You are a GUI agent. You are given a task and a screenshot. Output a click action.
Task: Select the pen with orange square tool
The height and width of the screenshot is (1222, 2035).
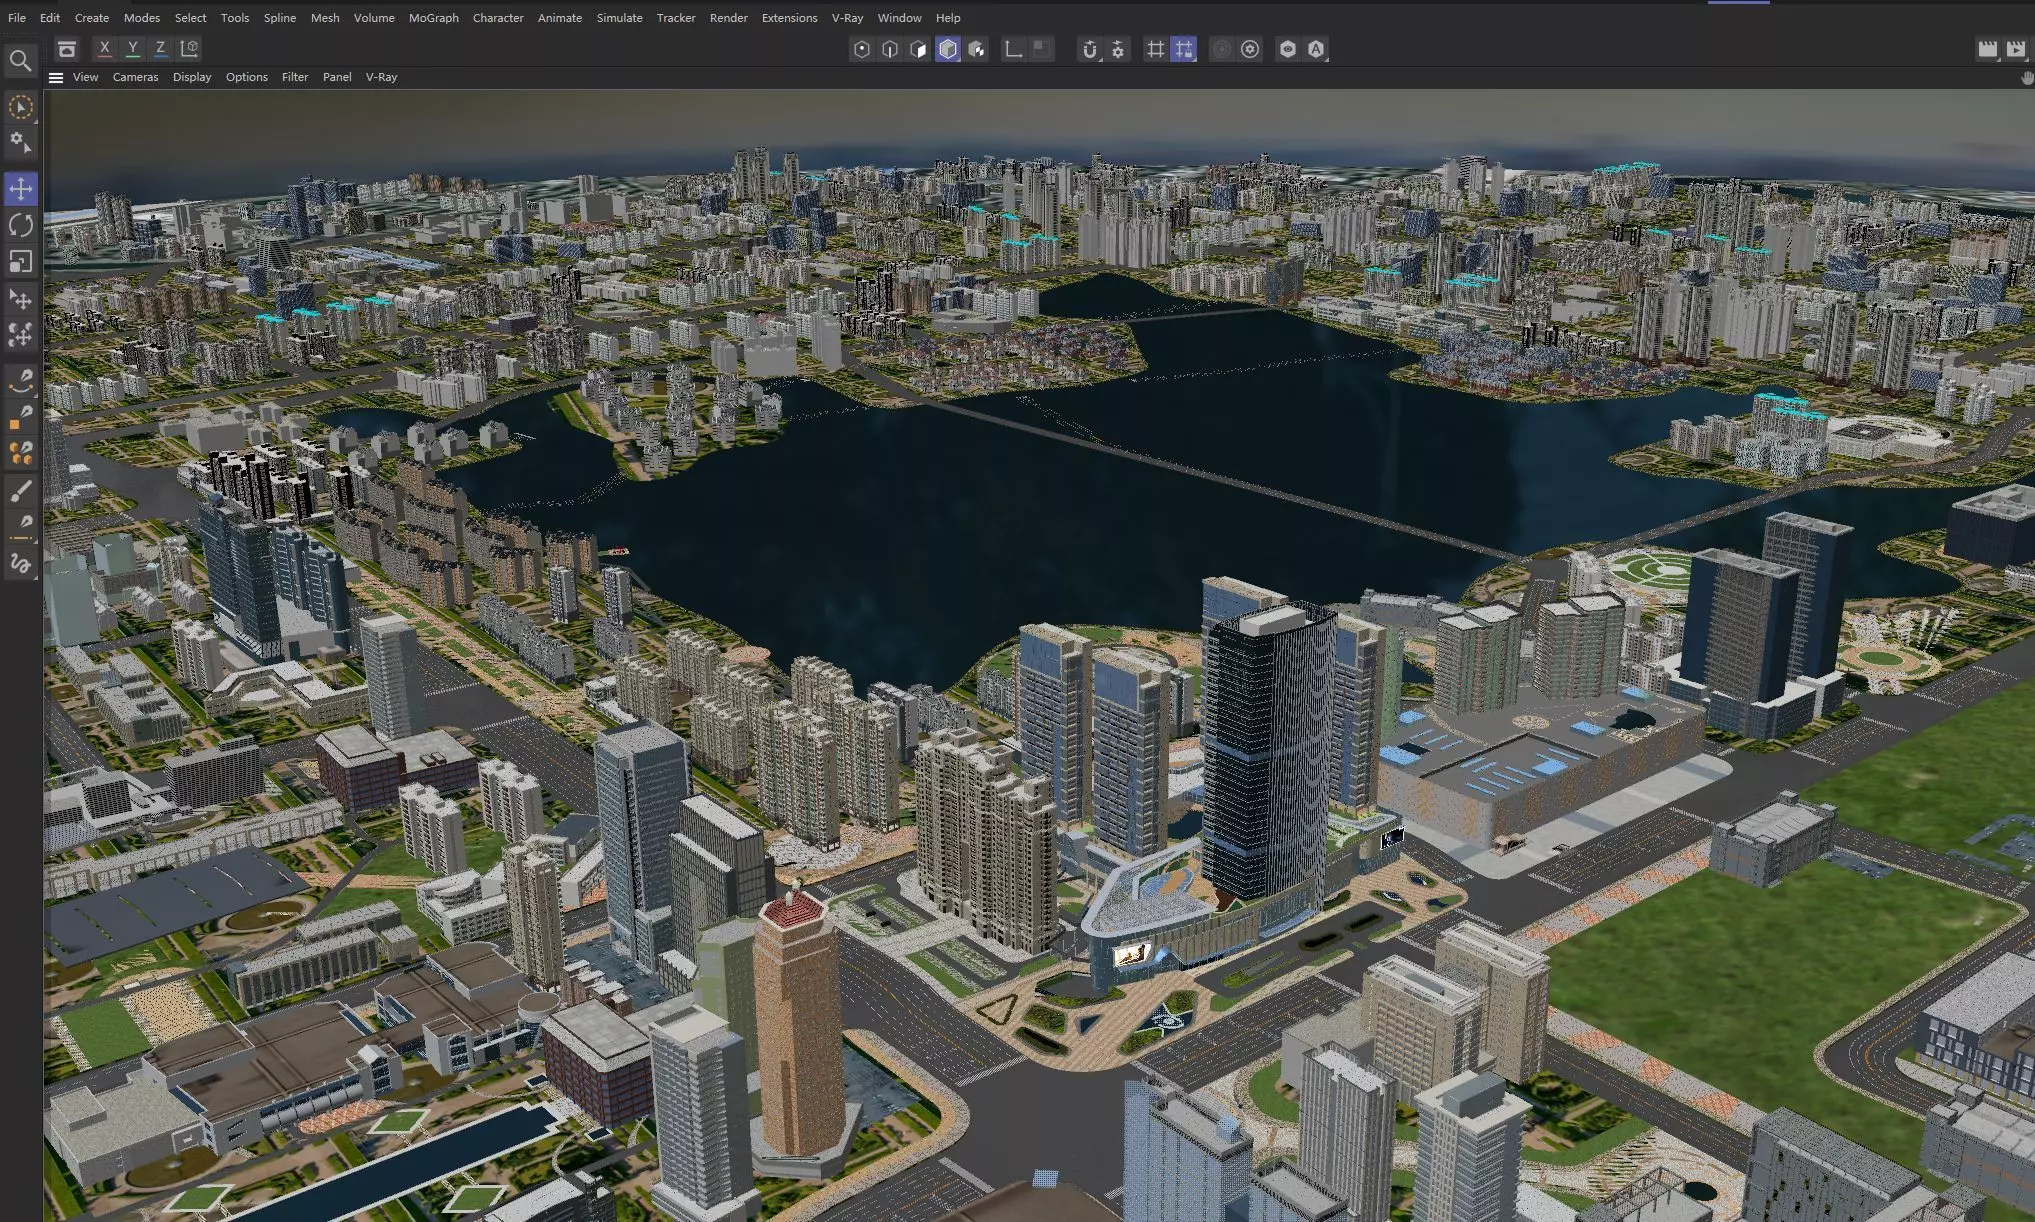click(20, 417)
